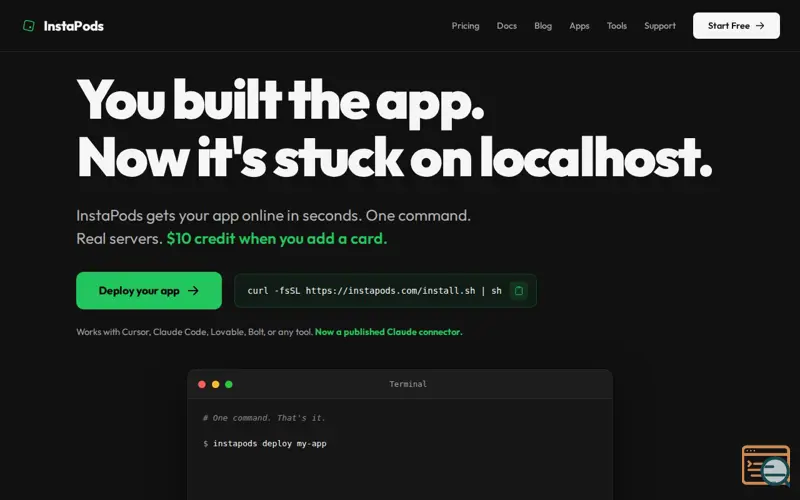Open the published Claude connector link
Viewport: 800px width, 500px height.
[x=388, y=332]
